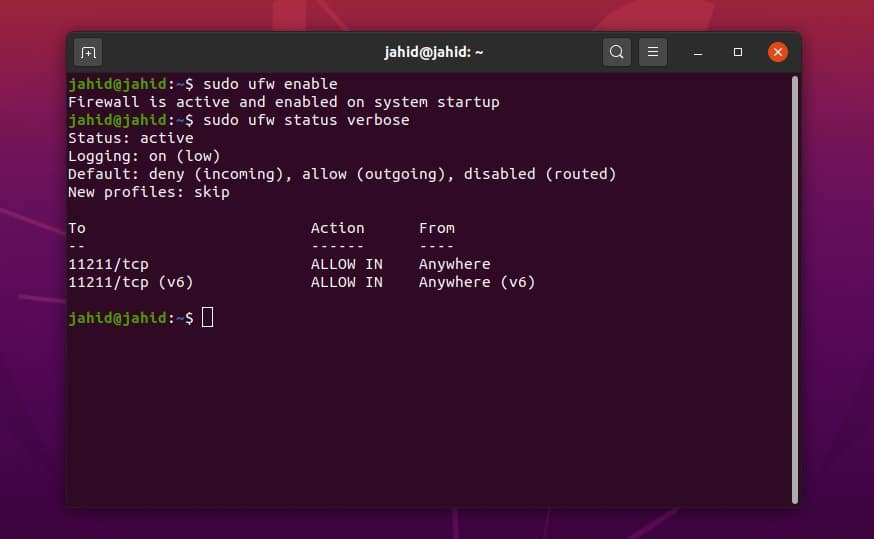Click the 'New profiles: skip' line
This screenshot has width=874, height=539.
(x=149, y=192)
